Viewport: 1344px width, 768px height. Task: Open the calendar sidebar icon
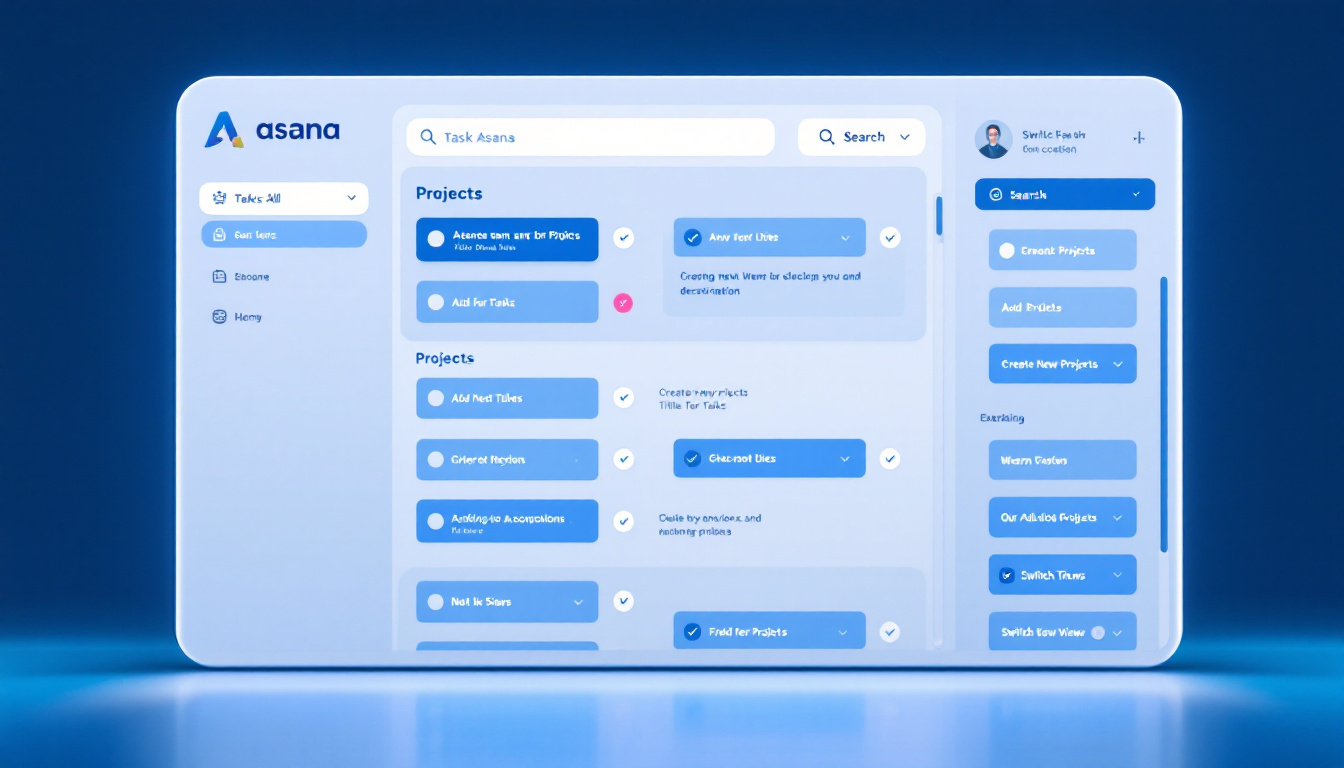click(220, 276)
